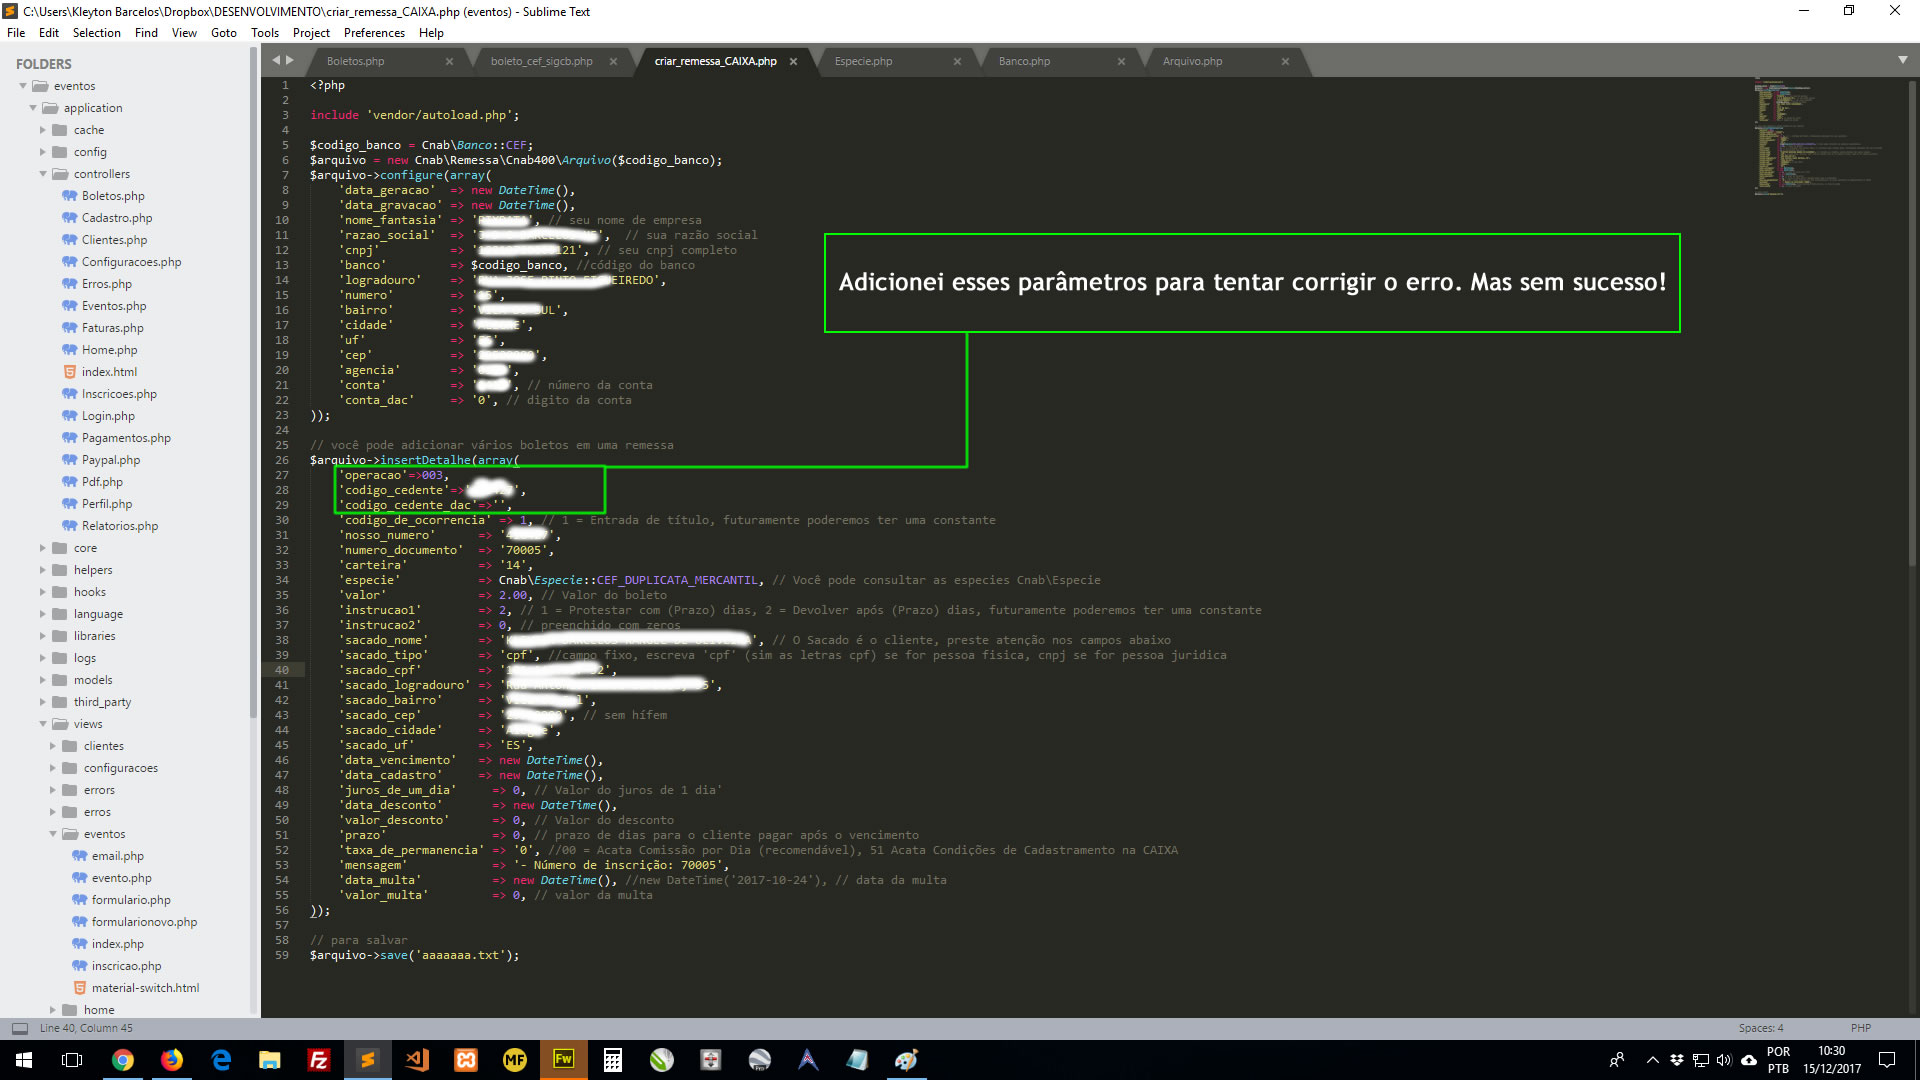Click the sidebar toggle icon in status bar
The height and width of the screenshot is (1080, 1920).
coord(19,1028)
